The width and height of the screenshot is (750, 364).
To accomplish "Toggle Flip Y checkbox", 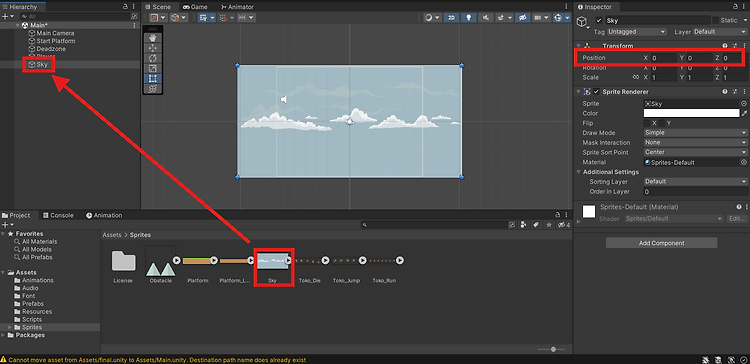I will (661, 123).
